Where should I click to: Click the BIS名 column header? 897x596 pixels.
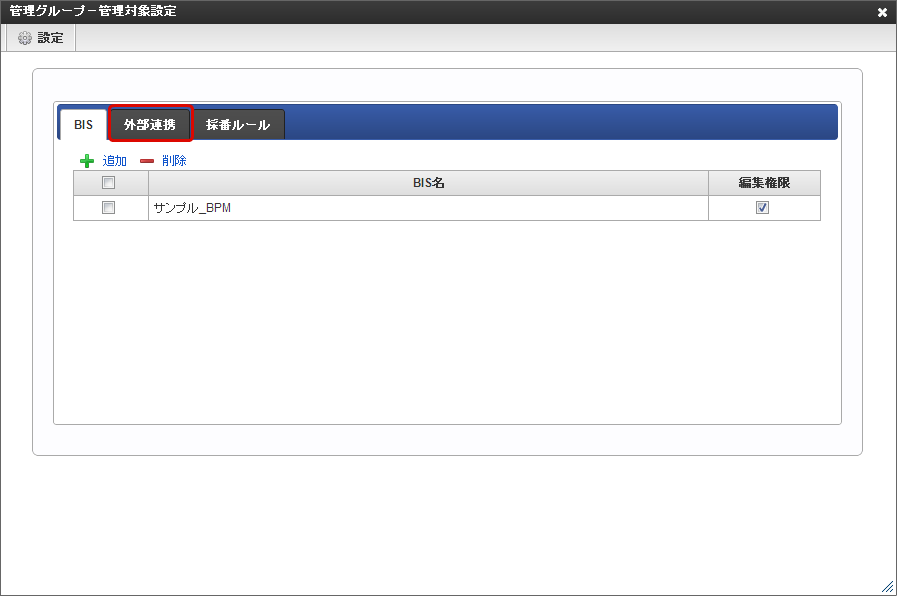click(428, 183)
